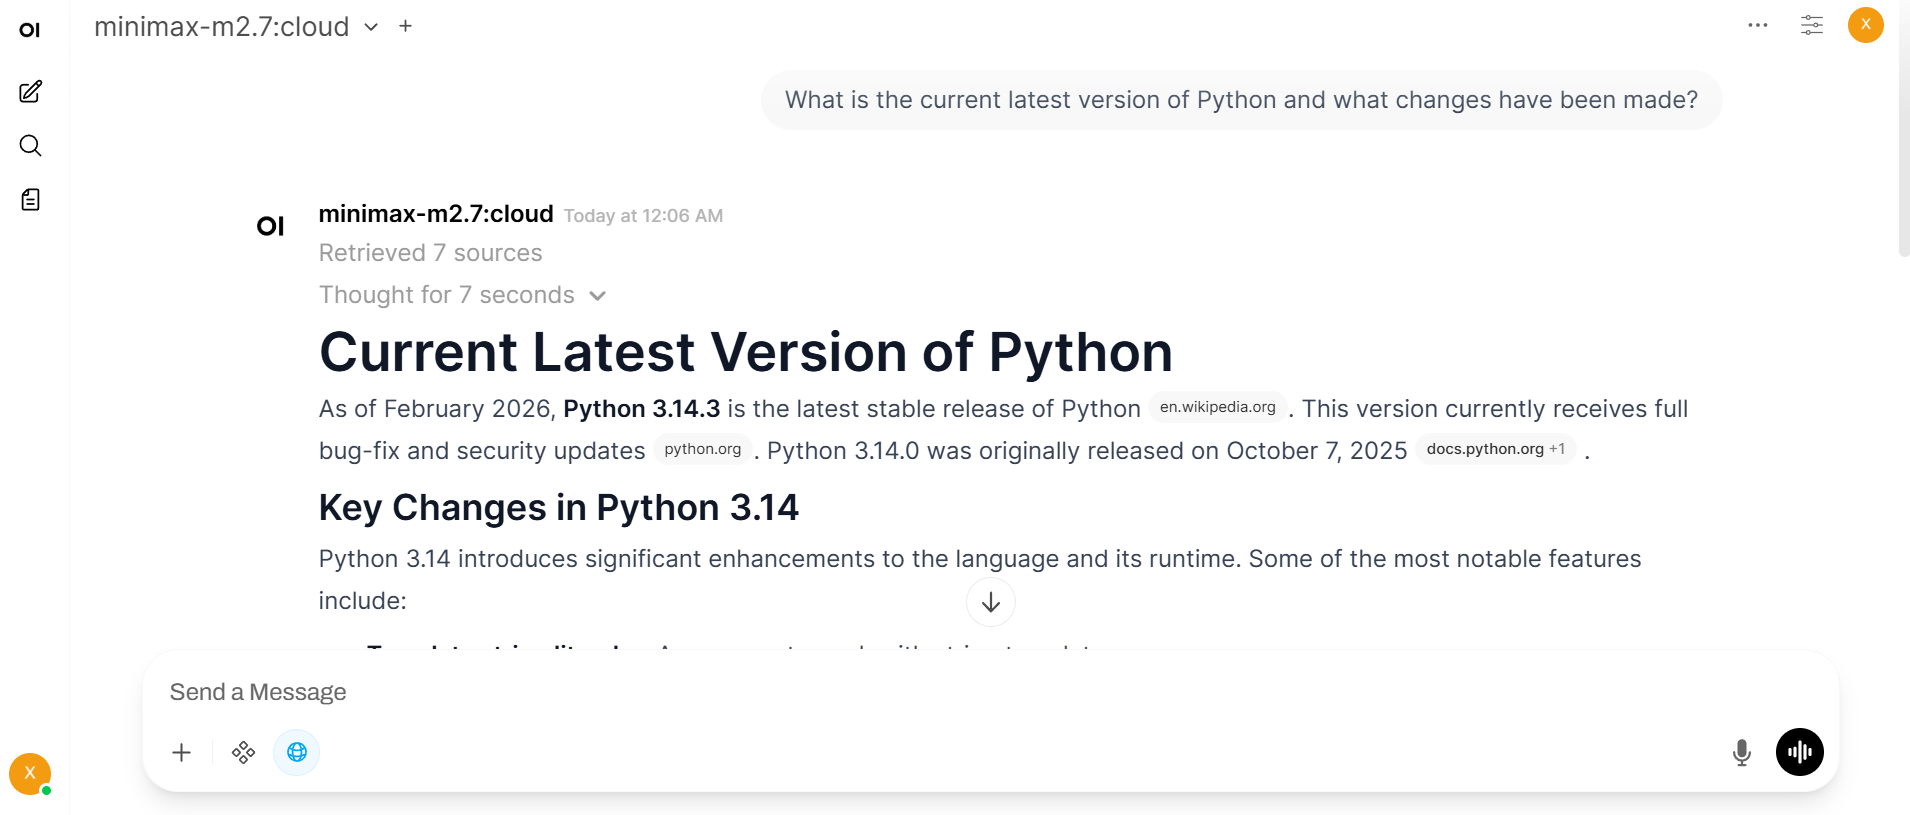Viewport: 1910px width, 815px height.
Task: Click the vertical scrollbar on the right
Action: [1904, 130]
